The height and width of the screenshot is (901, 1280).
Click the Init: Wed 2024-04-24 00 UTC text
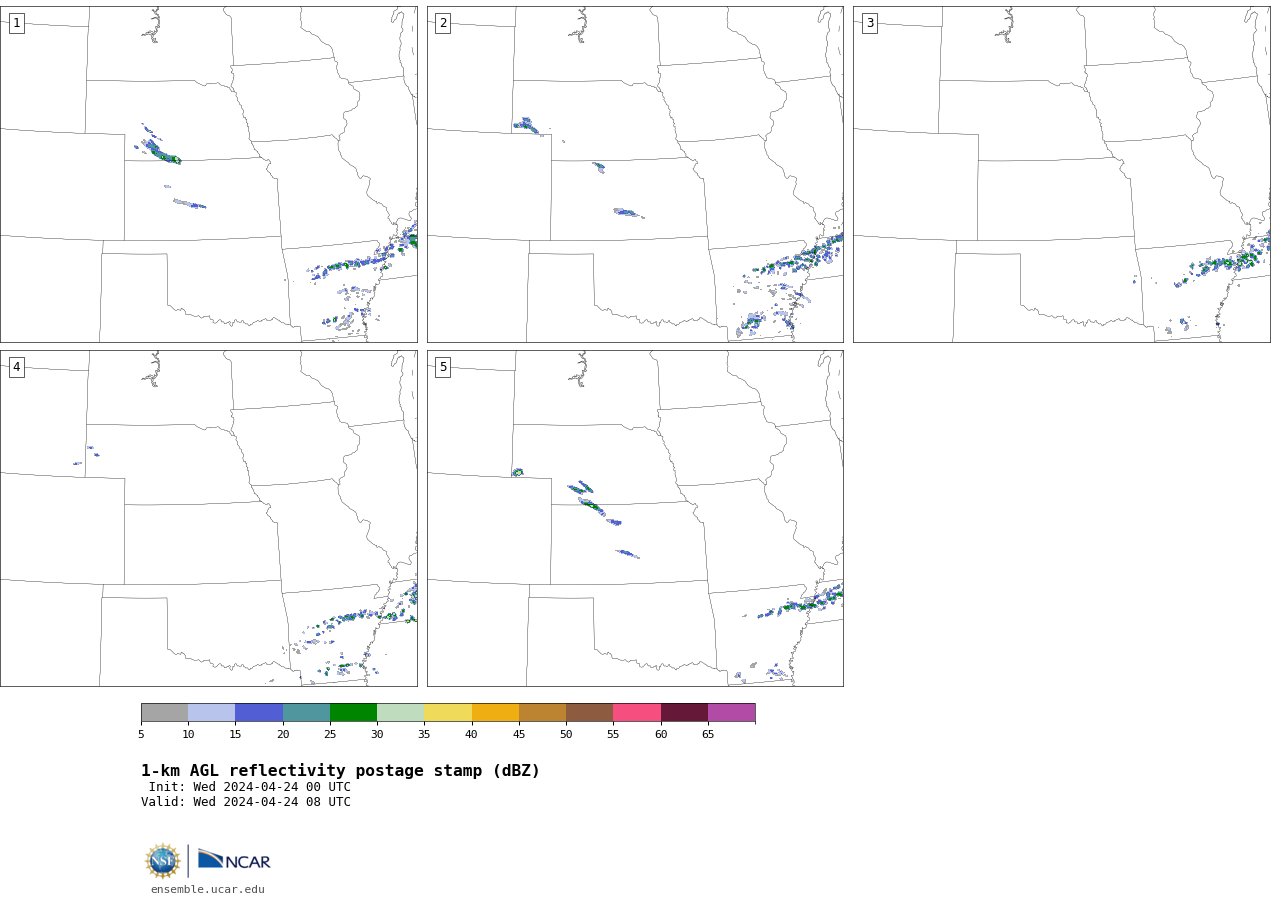250,787
